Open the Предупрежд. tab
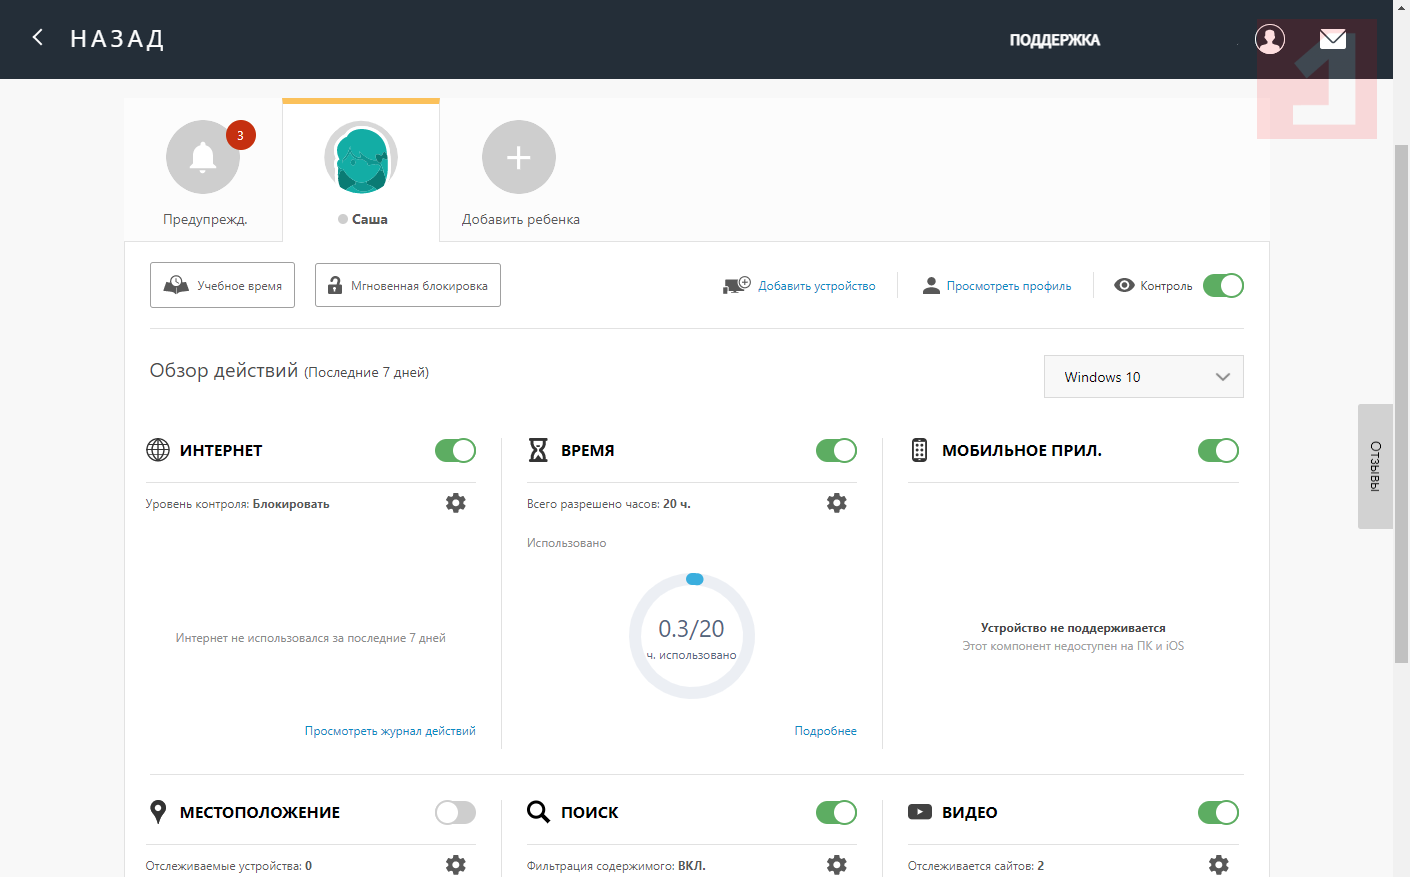This screenshot has width=1410, height=877. pos(204,170)
